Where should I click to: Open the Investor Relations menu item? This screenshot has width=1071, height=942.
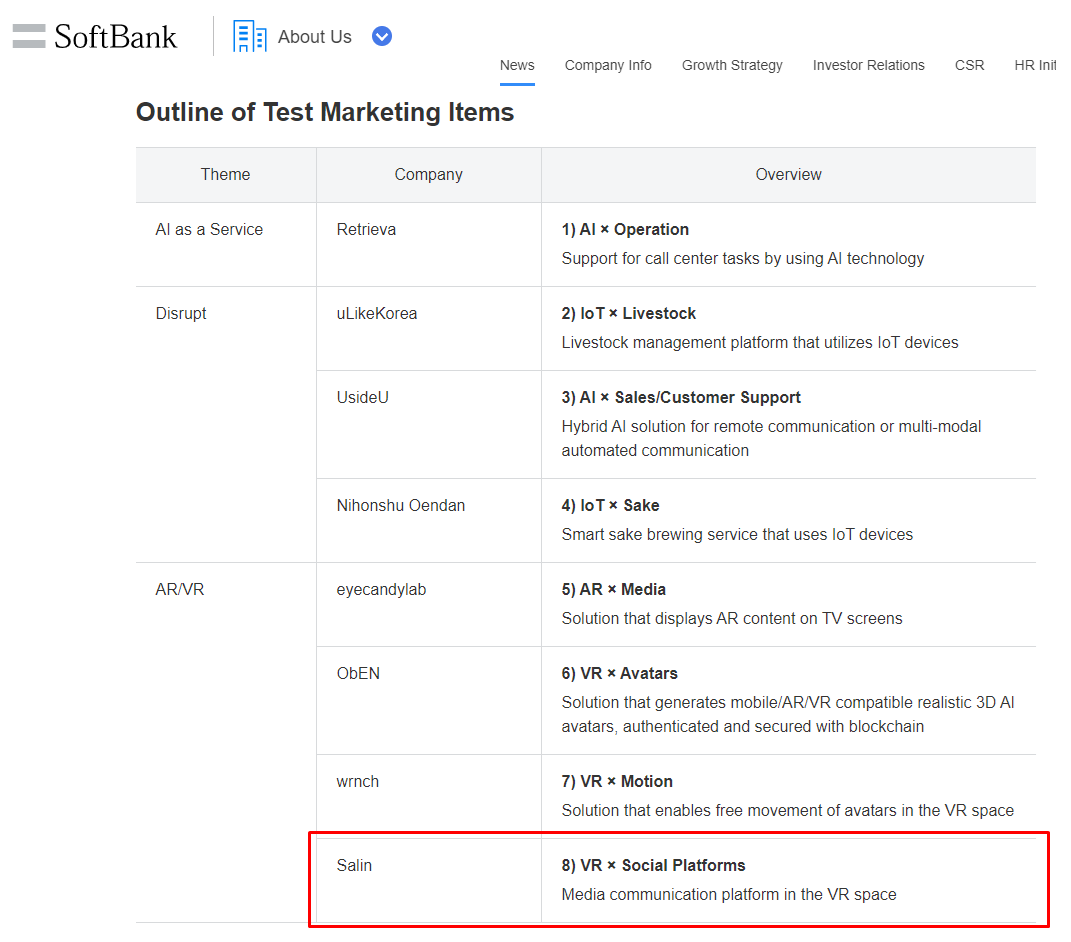point(869,66)
